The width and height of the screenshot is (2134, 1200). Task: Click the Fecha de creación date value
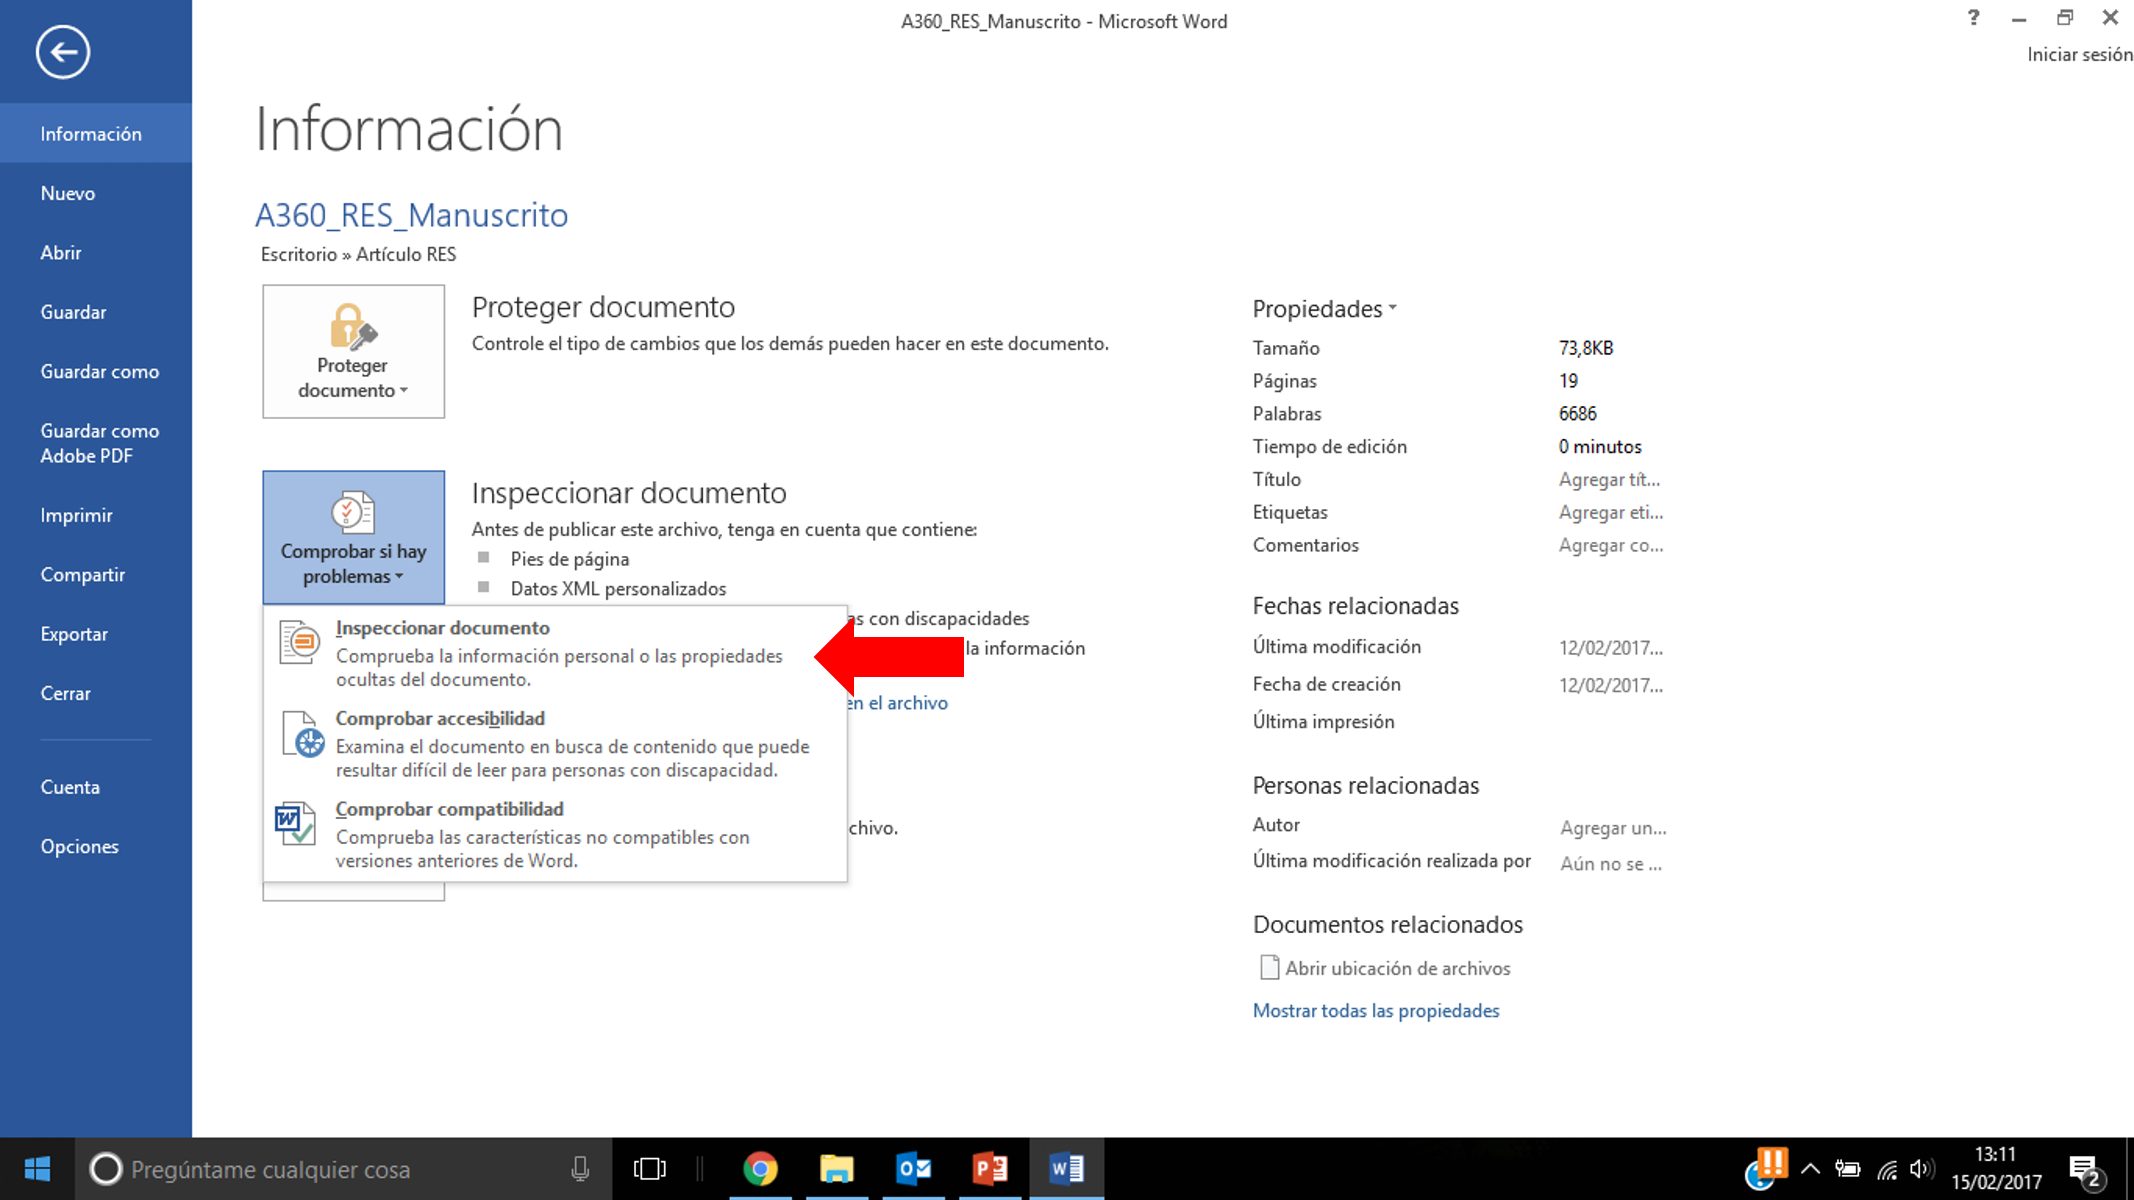point(1610,685)
